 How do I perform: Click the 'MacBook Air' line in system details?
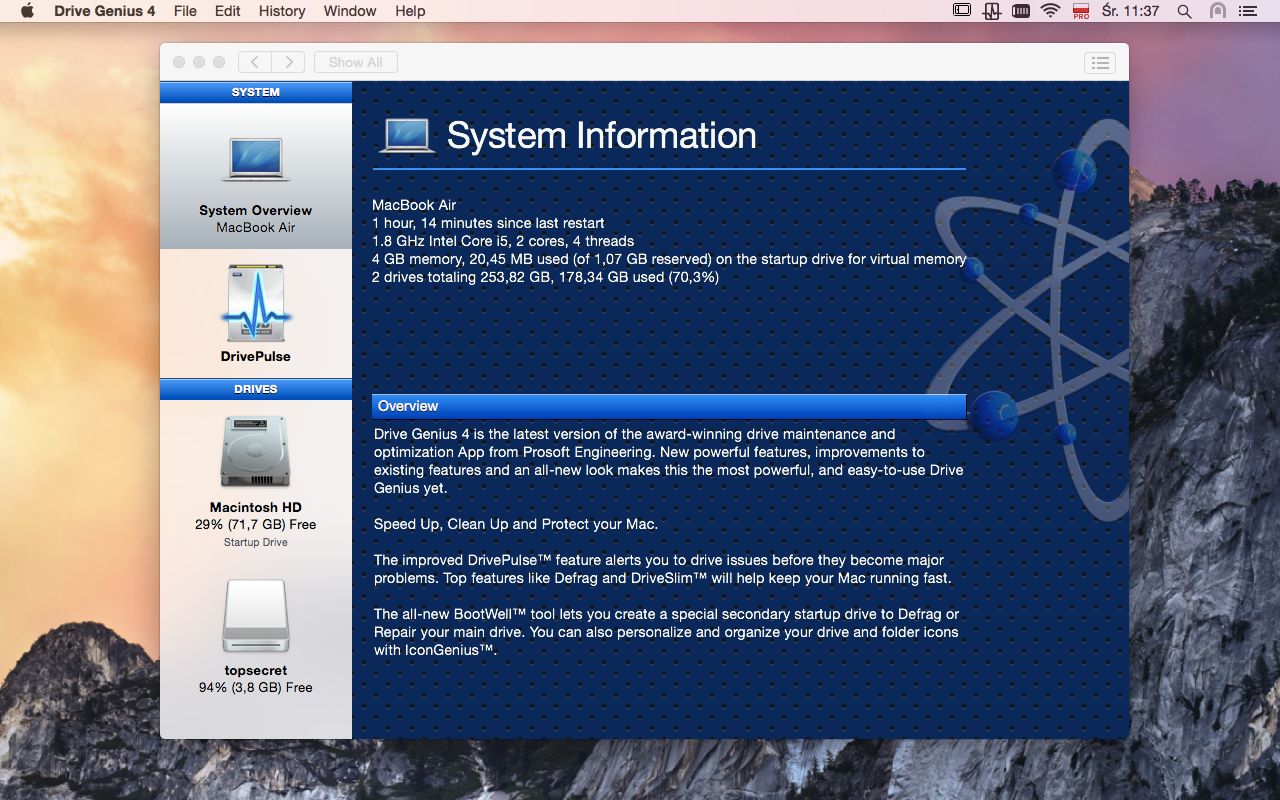click(414, 205)
